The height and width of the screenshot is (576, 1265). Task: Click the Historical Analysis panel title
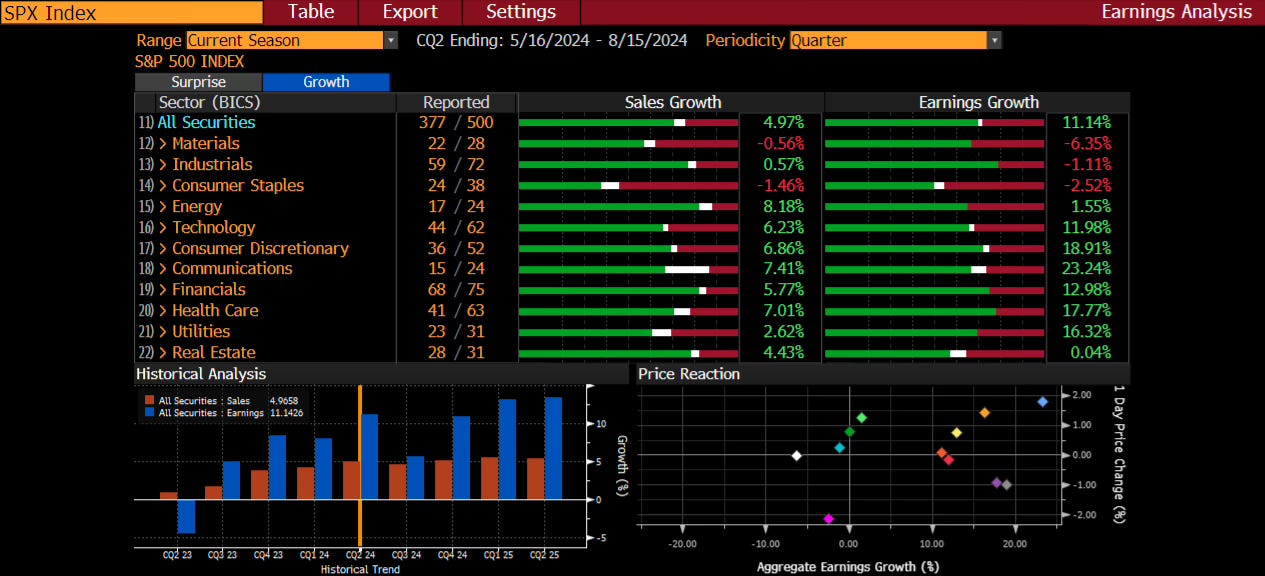201,374
